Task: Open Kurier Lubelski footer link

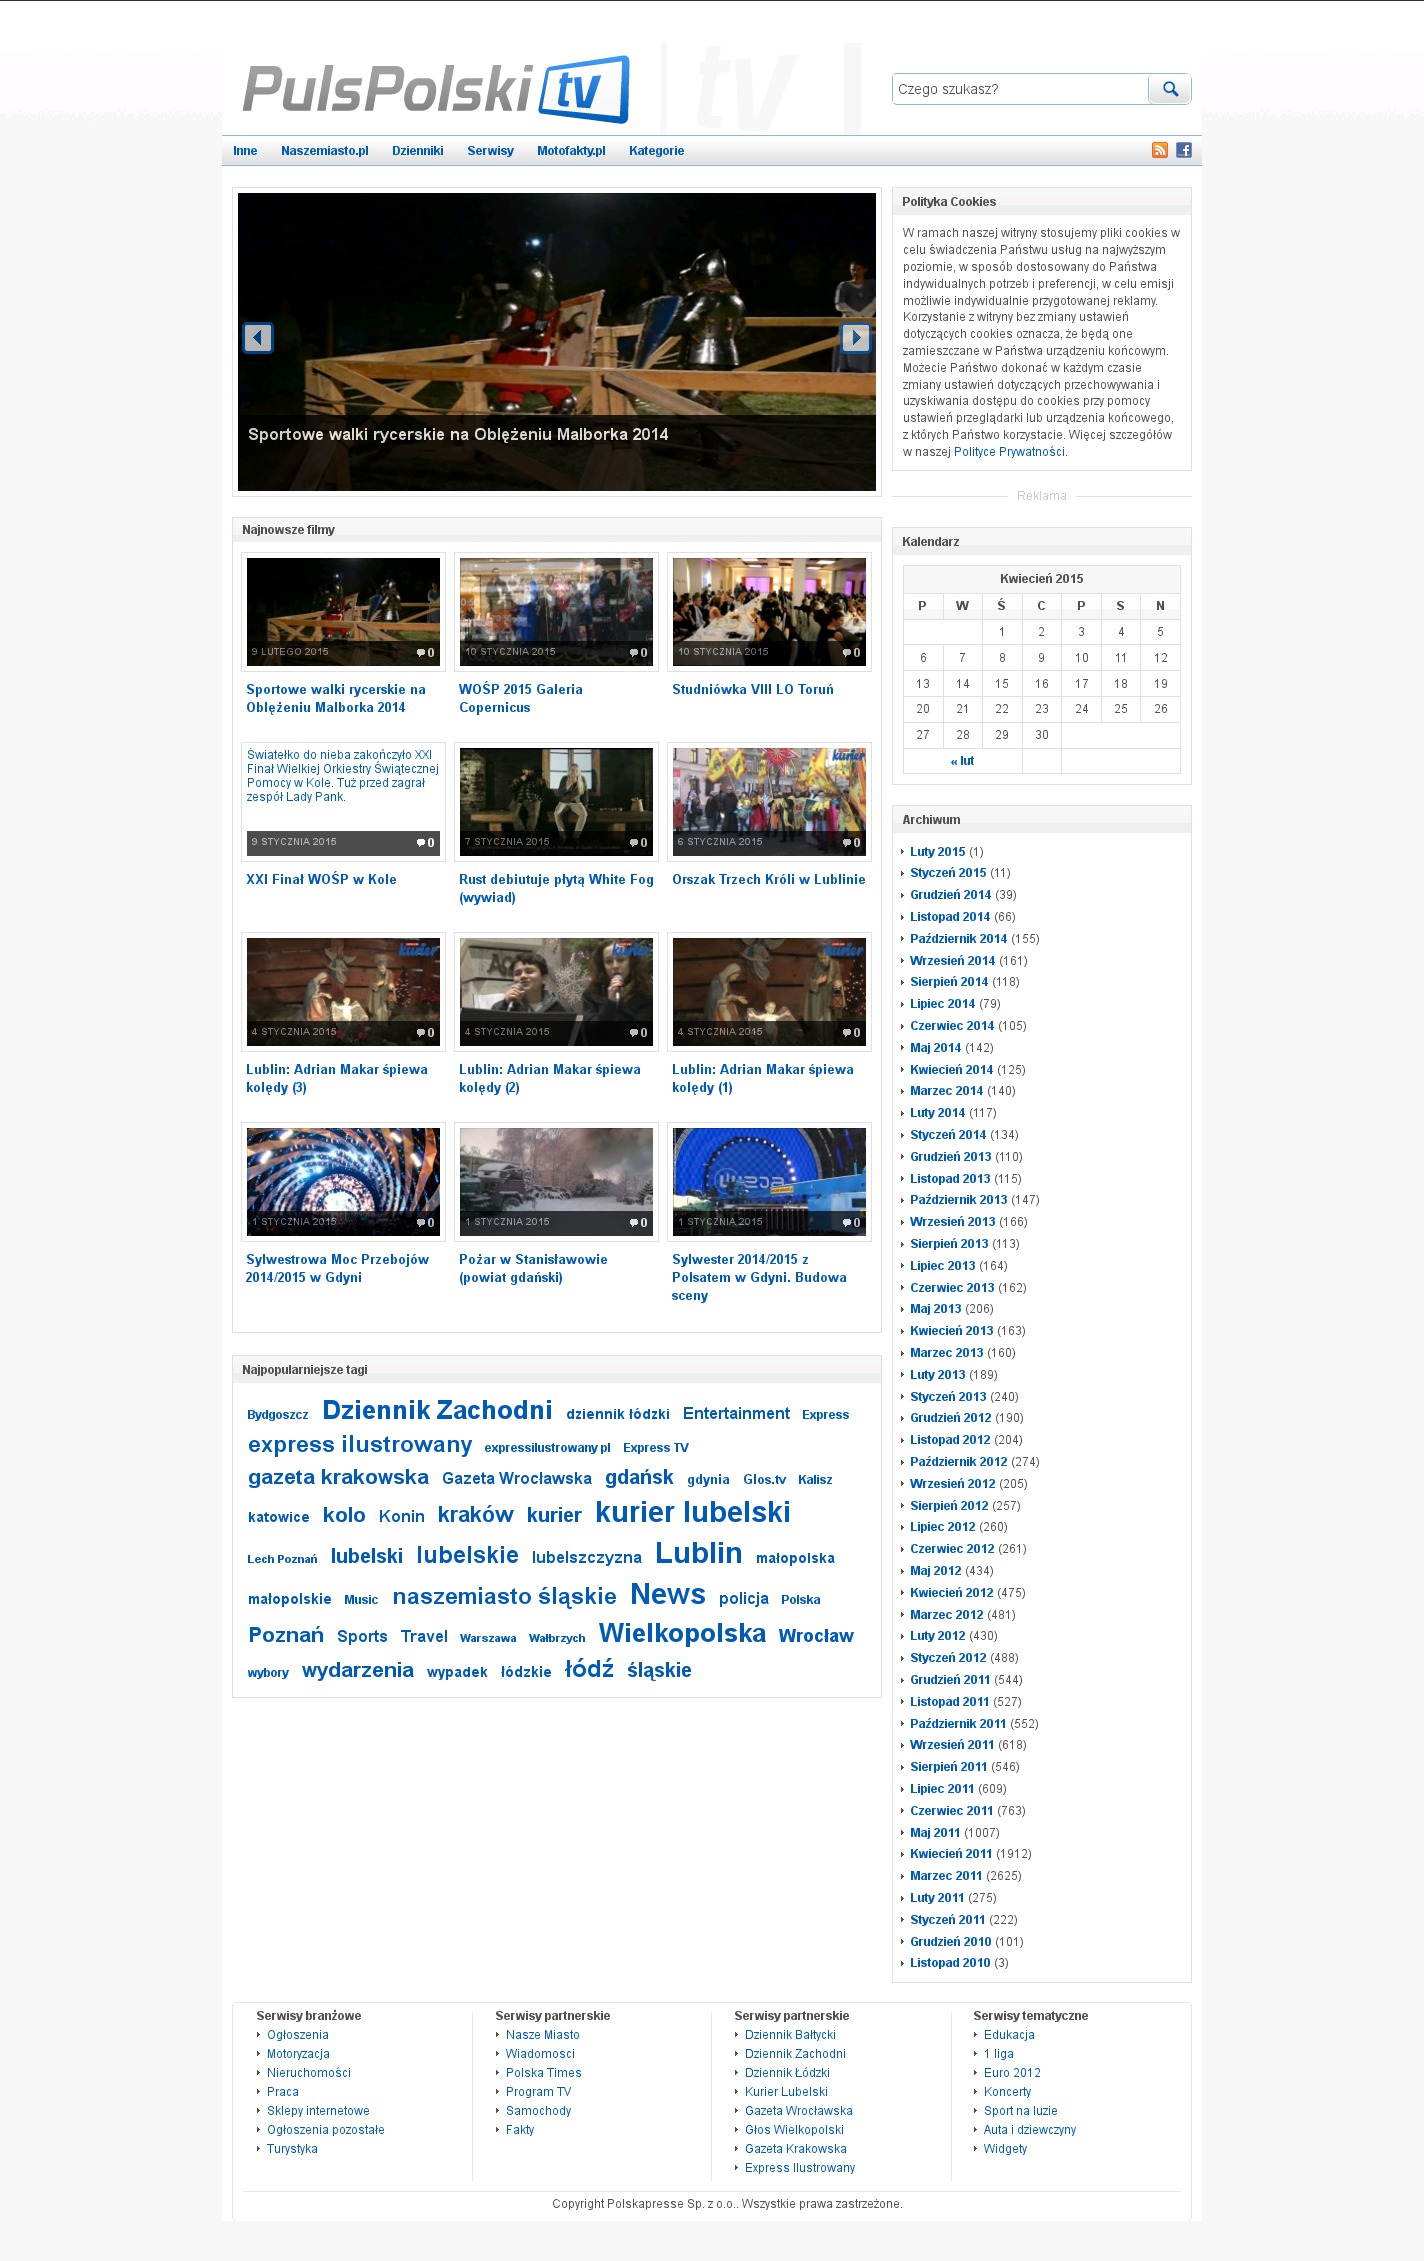Action: (x=786, y=2092)
